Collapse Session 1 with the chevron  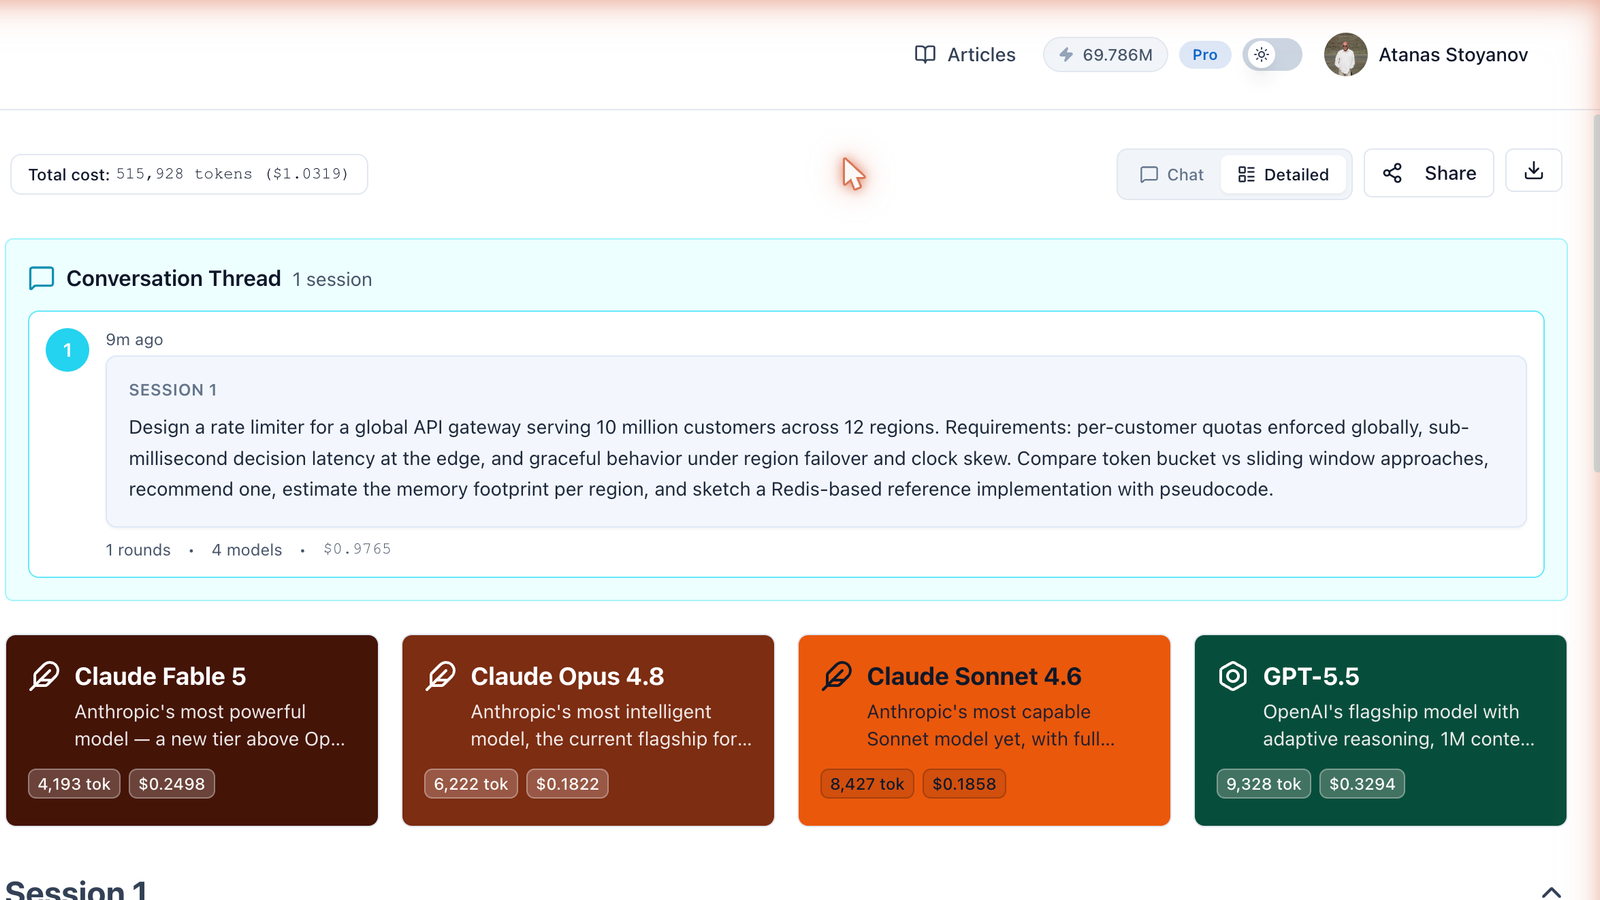1551,891
